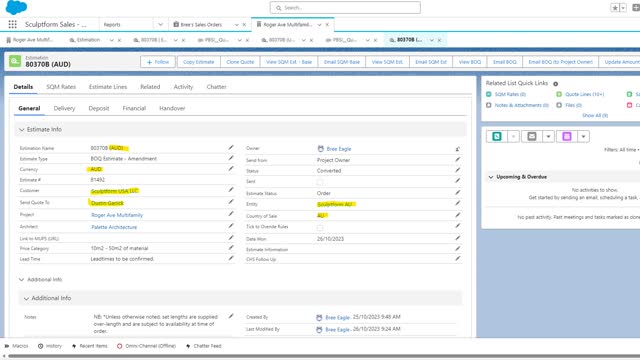This screenshot has width=640, height=360.
Task: Open navigation menu dropdown next to Reports
Action: [160, 24]
